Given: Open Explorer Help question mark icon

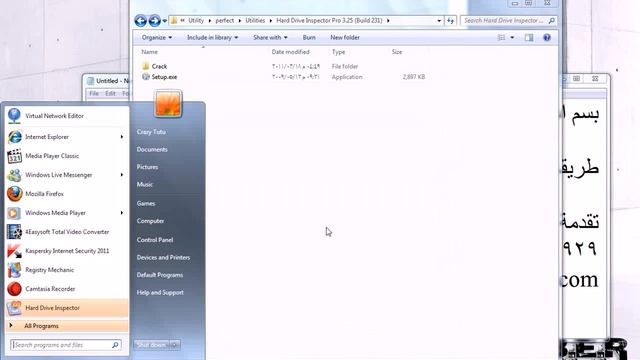Looking at the screenshot, I should pos(547,38).
